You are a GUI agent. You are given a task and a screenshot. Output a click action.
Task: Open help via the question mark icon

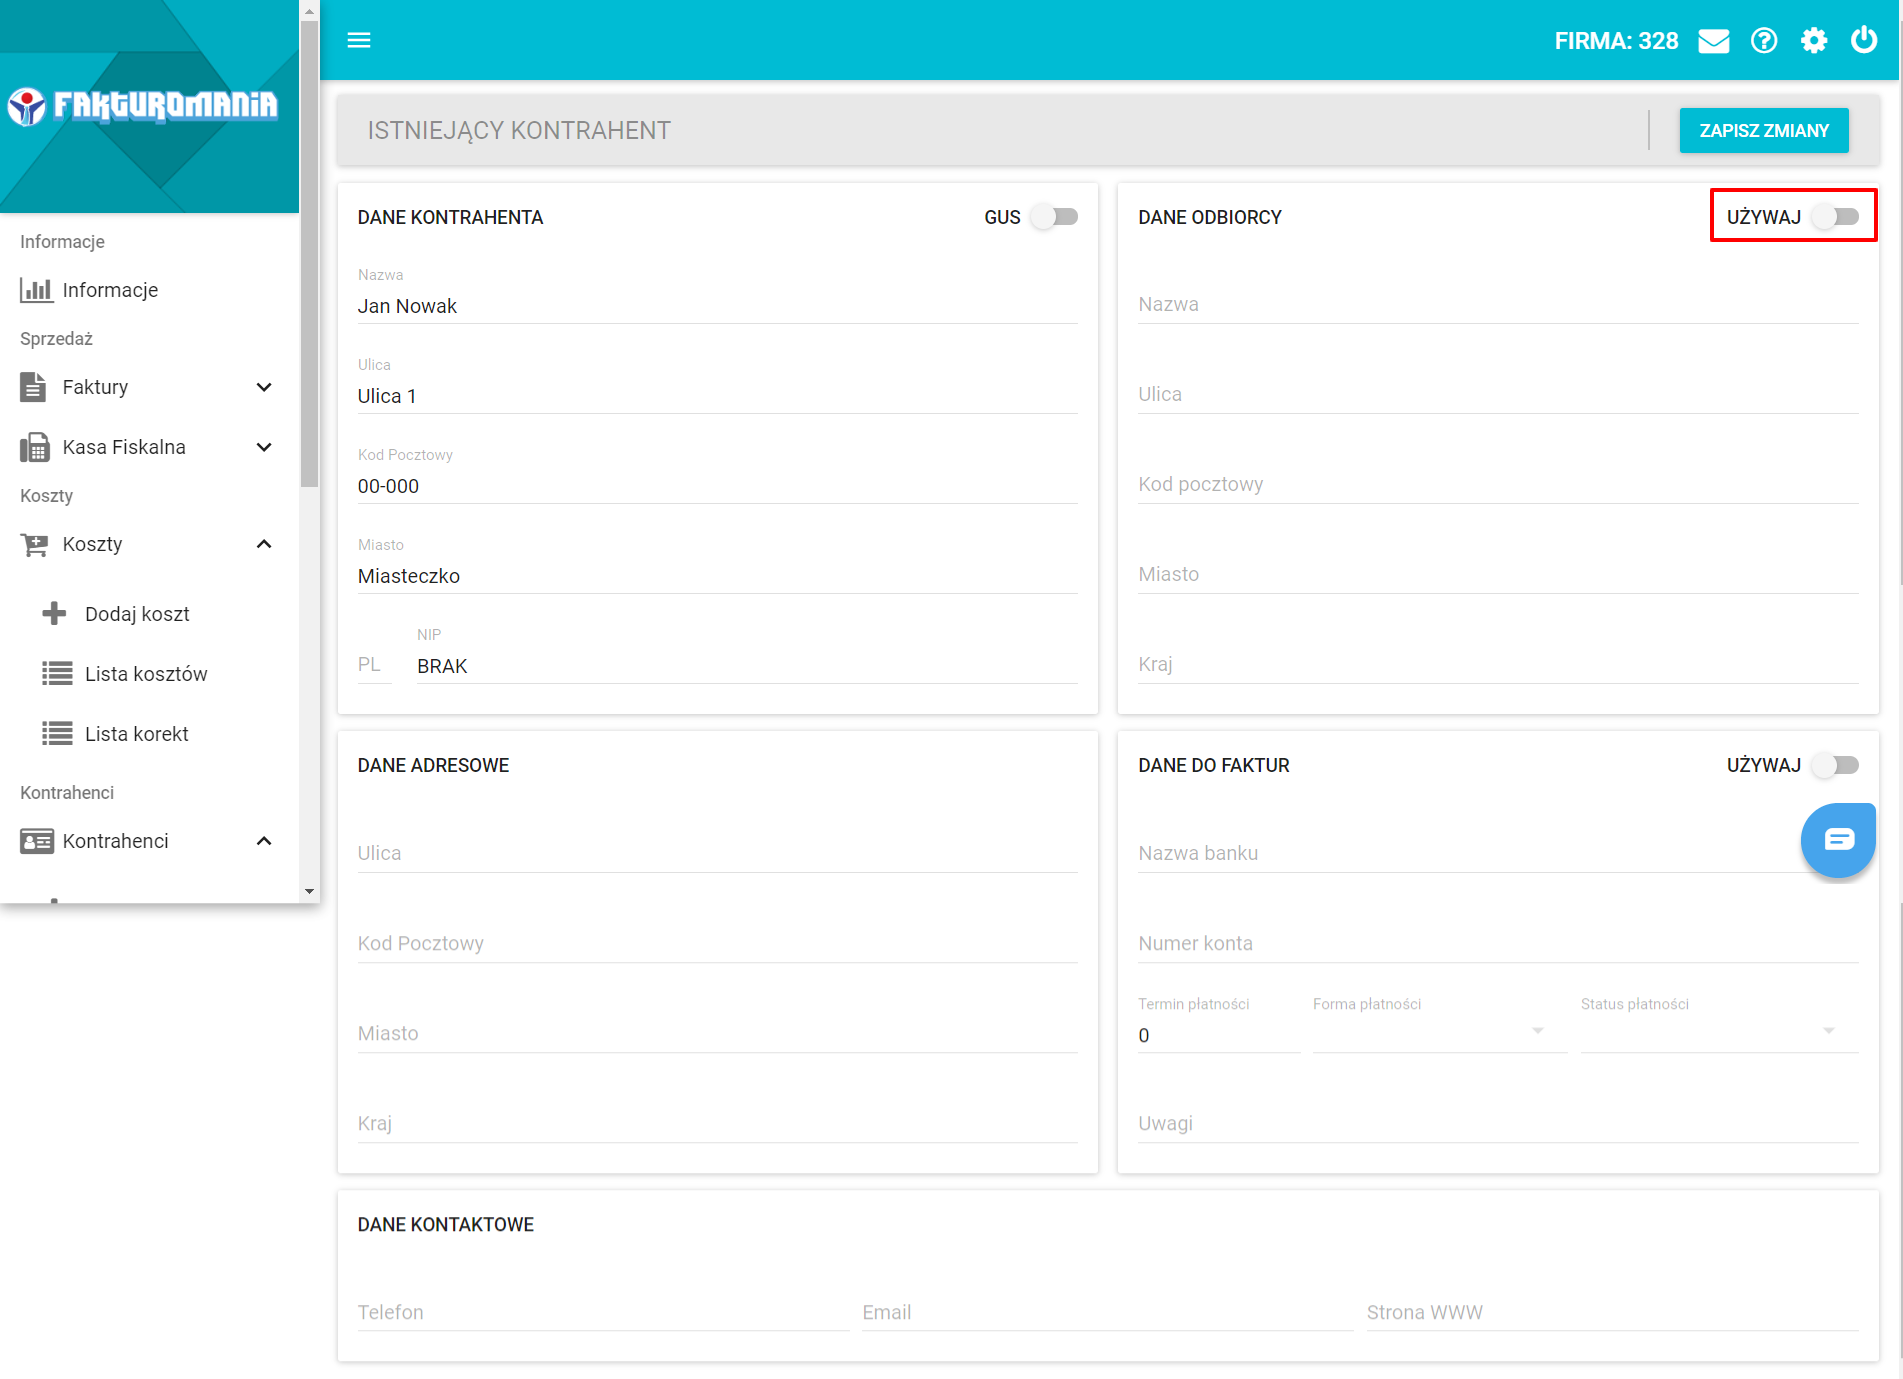point(1764,41)
